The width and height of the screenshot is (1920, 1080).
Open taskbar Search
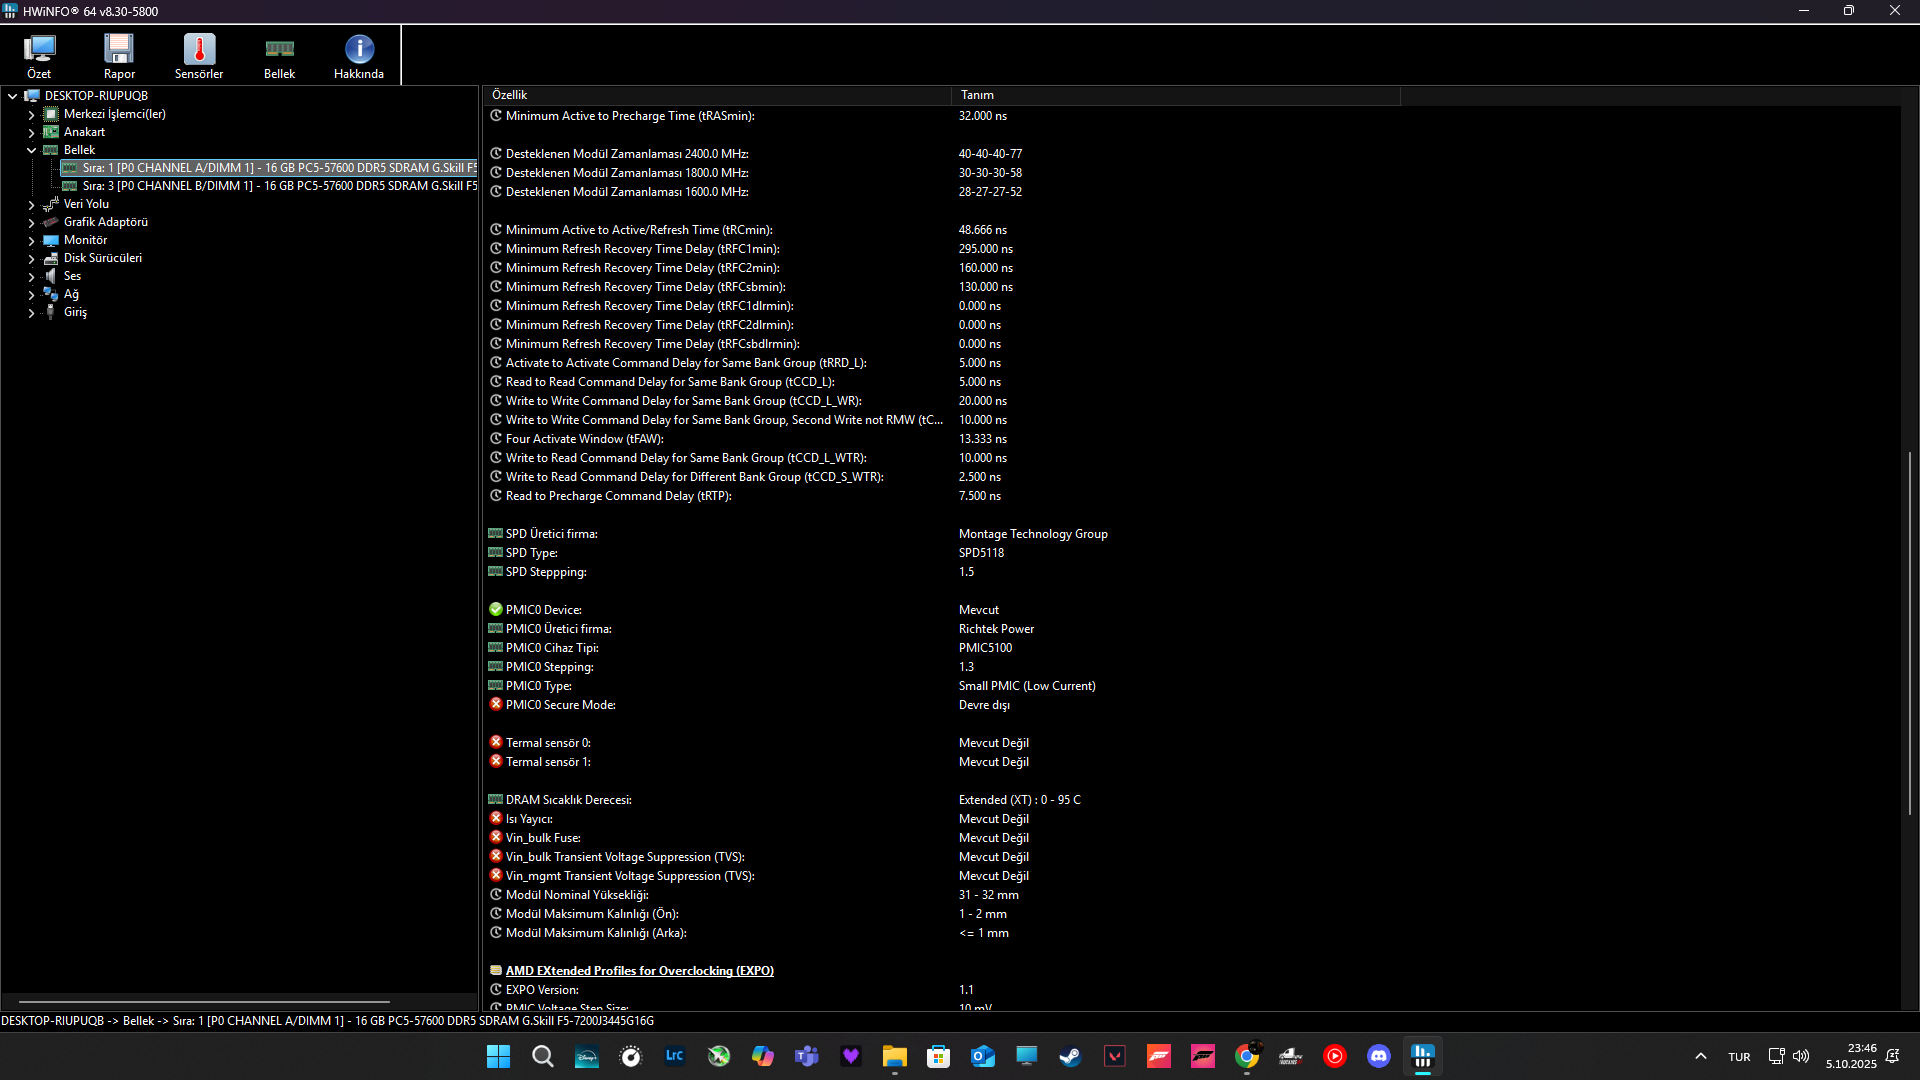point(543,1056)
